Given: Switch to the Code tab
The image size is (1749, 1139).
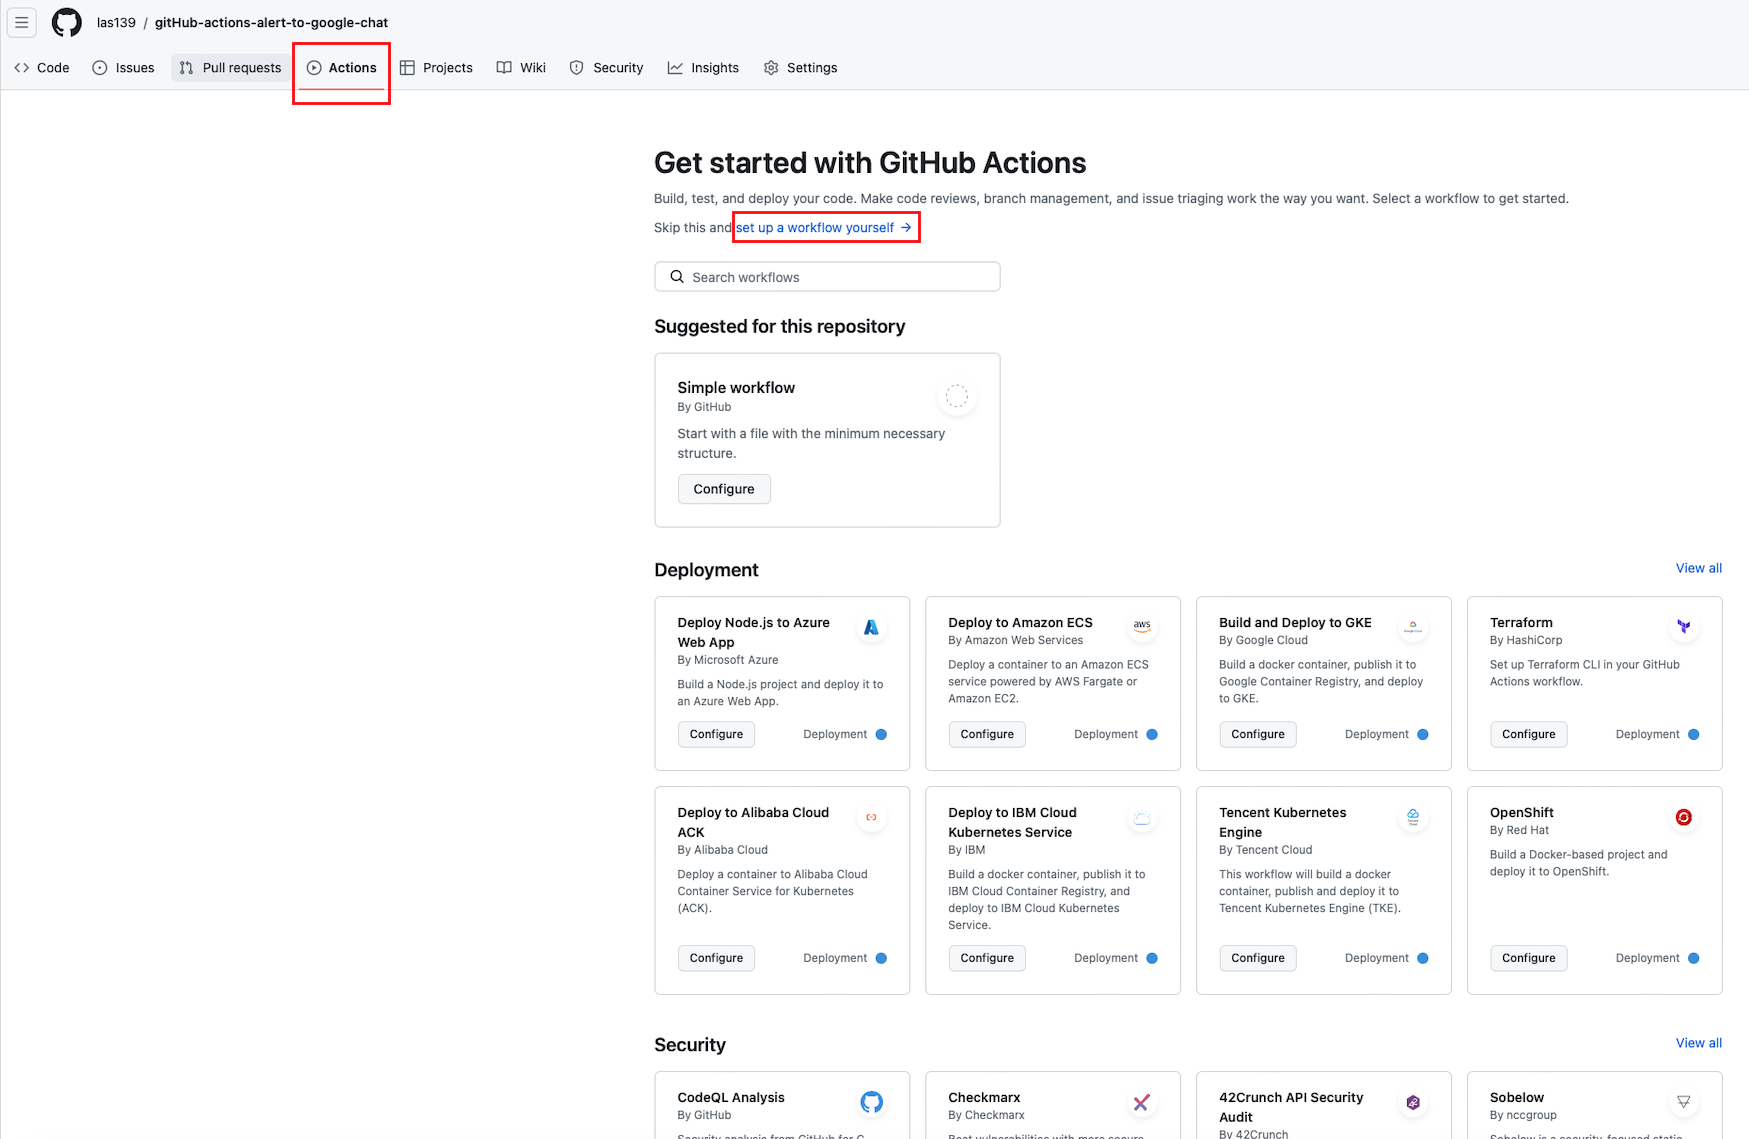Looking at the screenshot, I should tap(42, 68).
